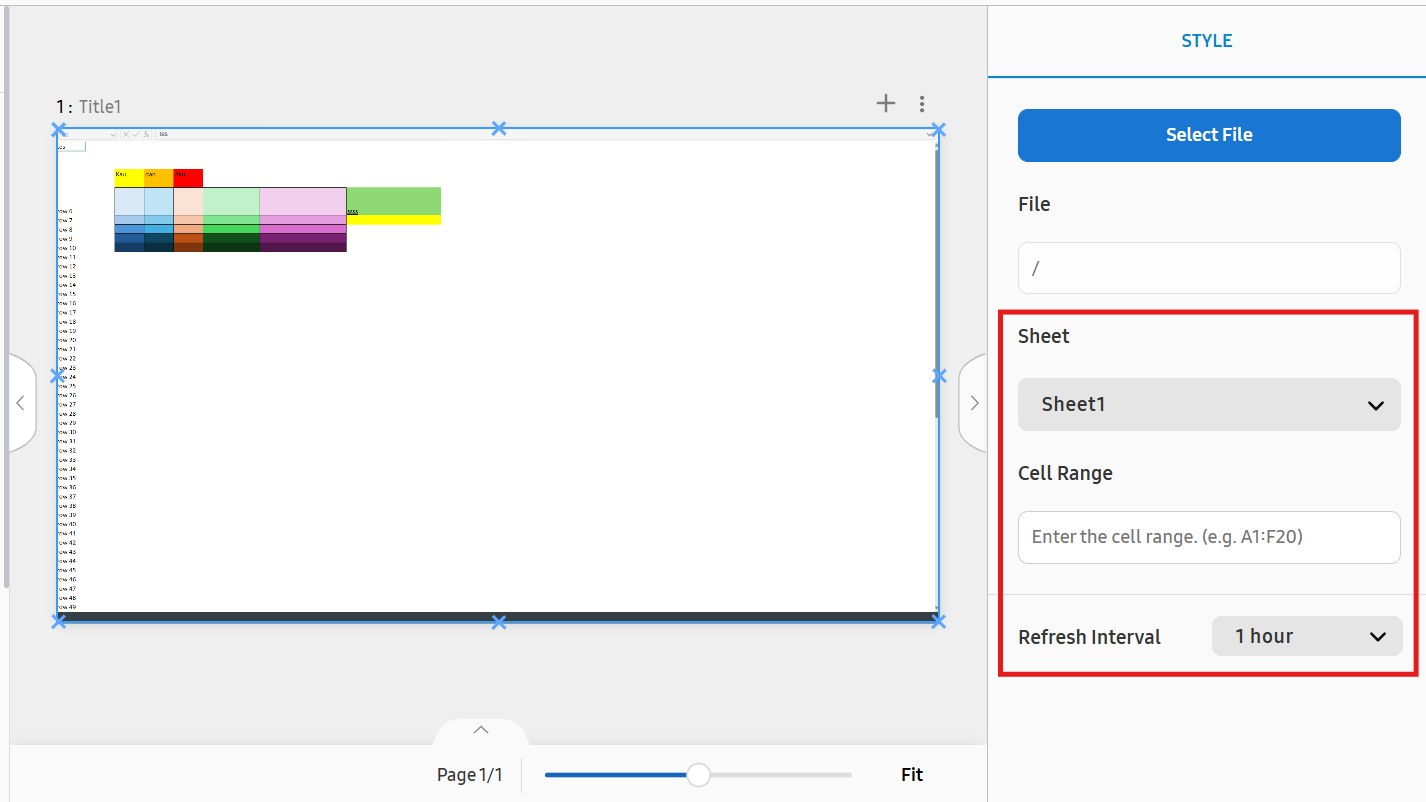Add a new page with the plus icon
1426x802 pixels.
[x=885, y=104]
